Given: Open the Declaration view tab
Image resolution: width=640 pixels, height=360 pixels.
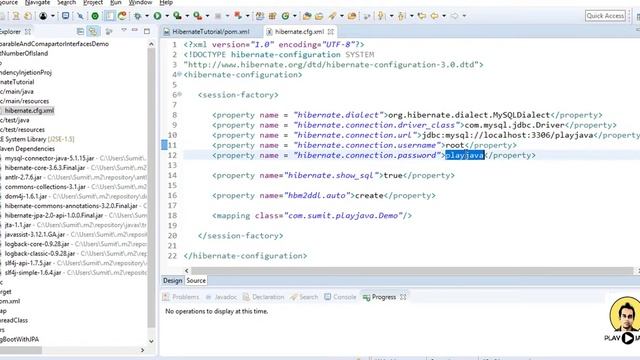Looking at the screenshot, I should (x=263, y=297).
